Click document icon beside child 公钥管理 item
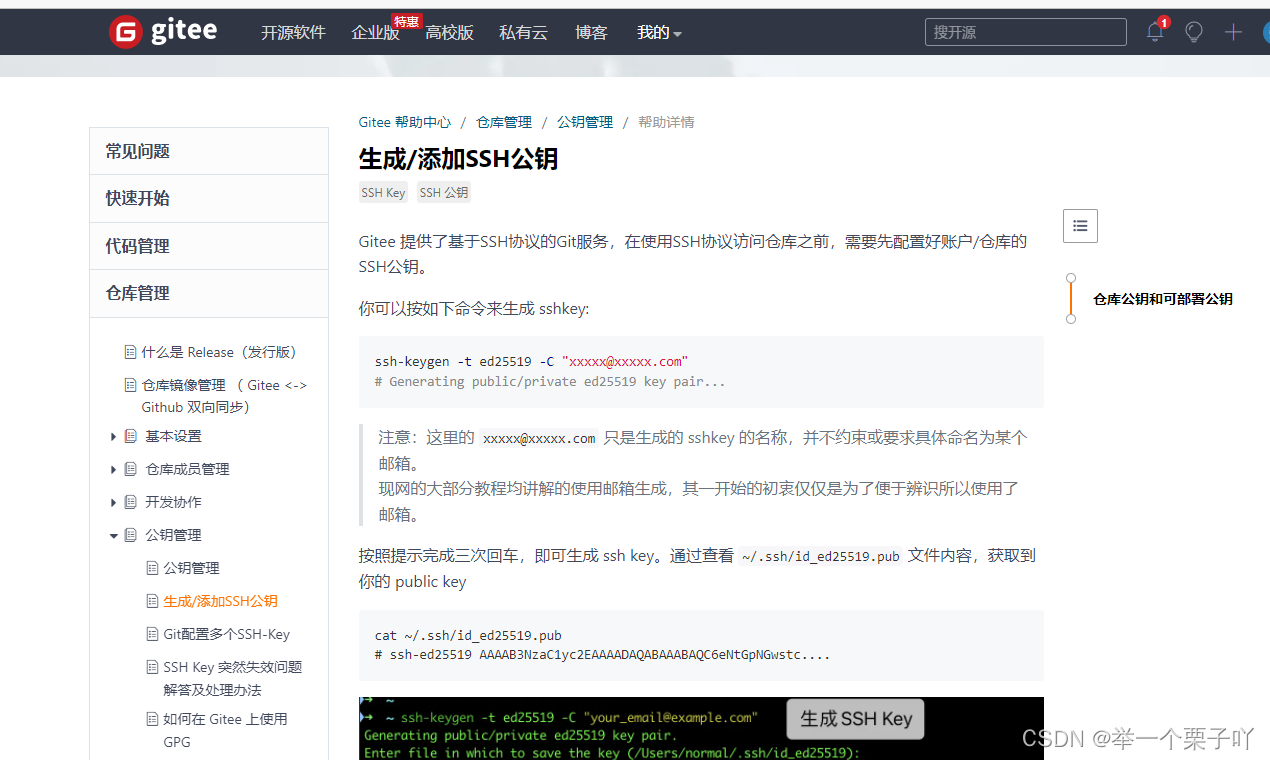The height and width of the screenshot is (760, 1270). [x=152, y=568]
